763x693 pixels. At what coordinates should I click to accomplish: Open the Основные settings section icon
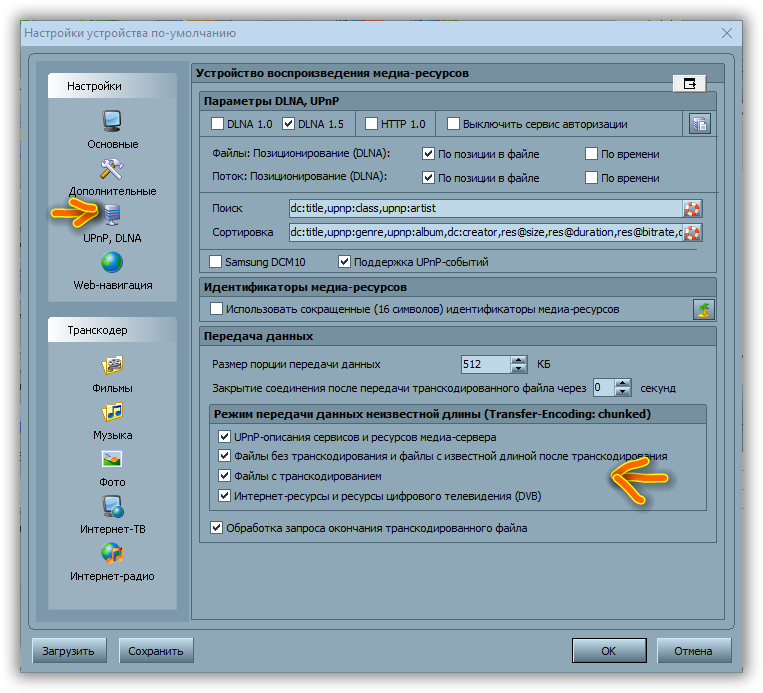112,122
